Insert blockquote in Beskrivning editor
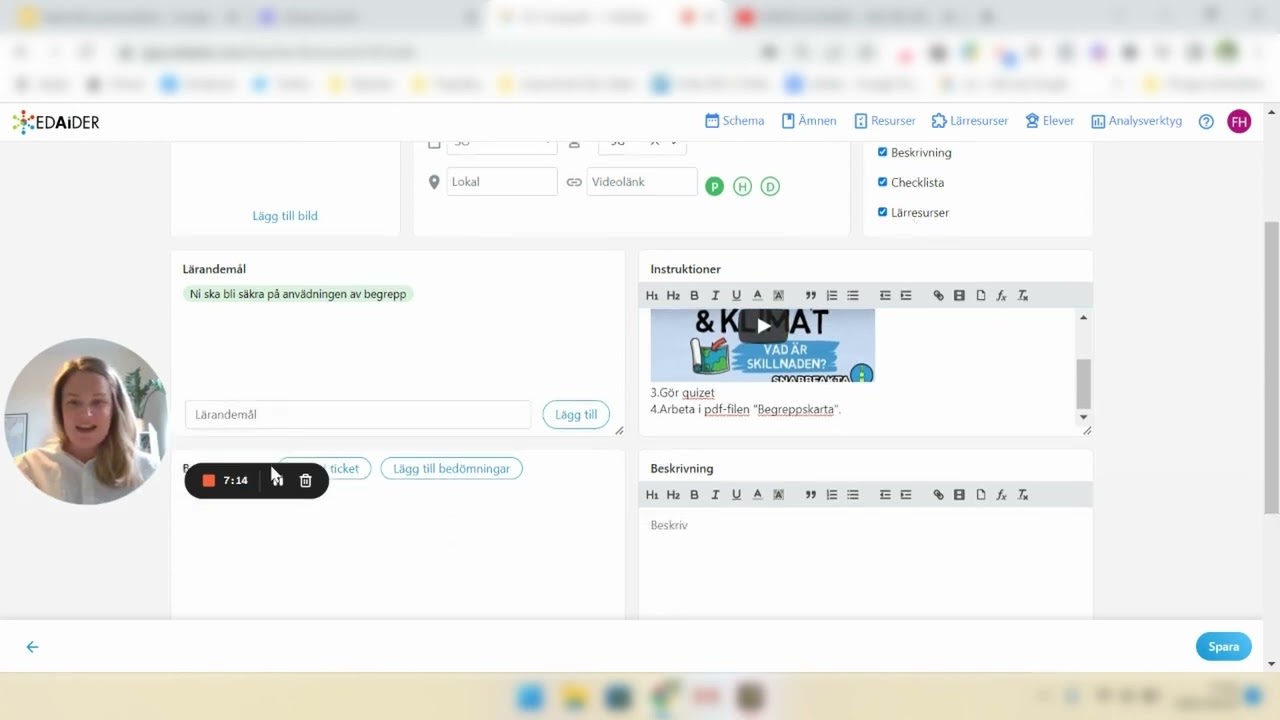 [810, 495]
